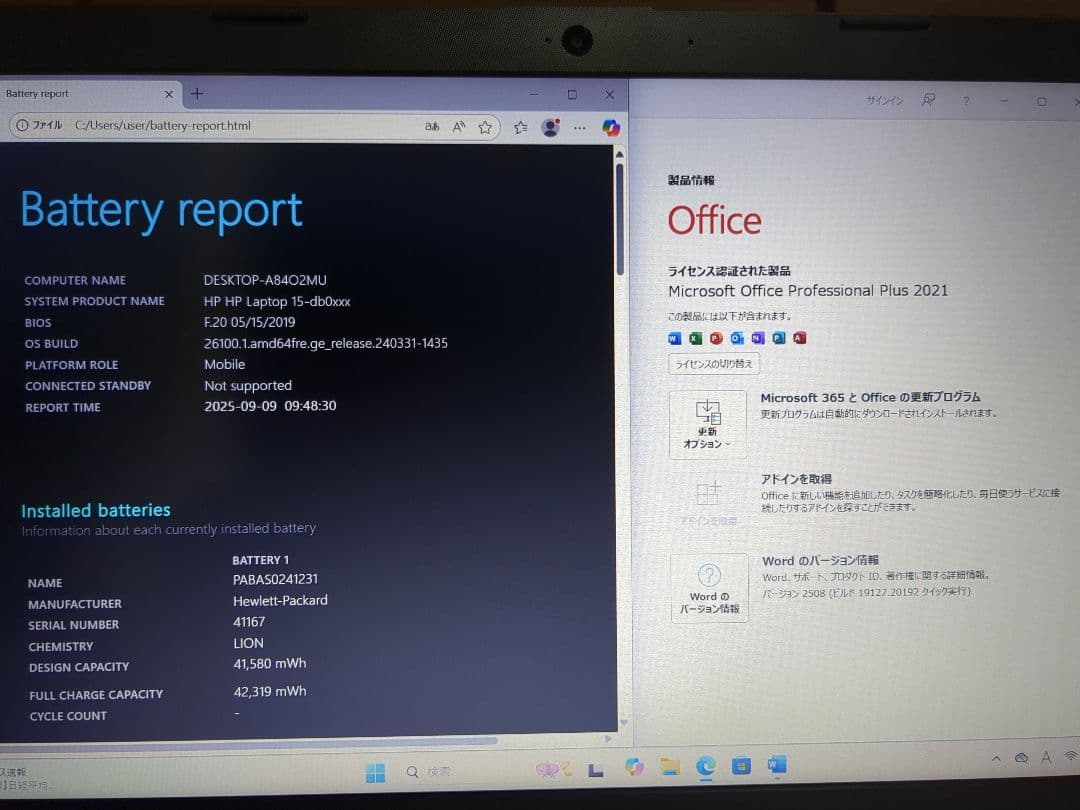Click the address bar showing battery-report.html
Image resolution: width=1080 pixels, height=810 pixels.
pos(180,126)
